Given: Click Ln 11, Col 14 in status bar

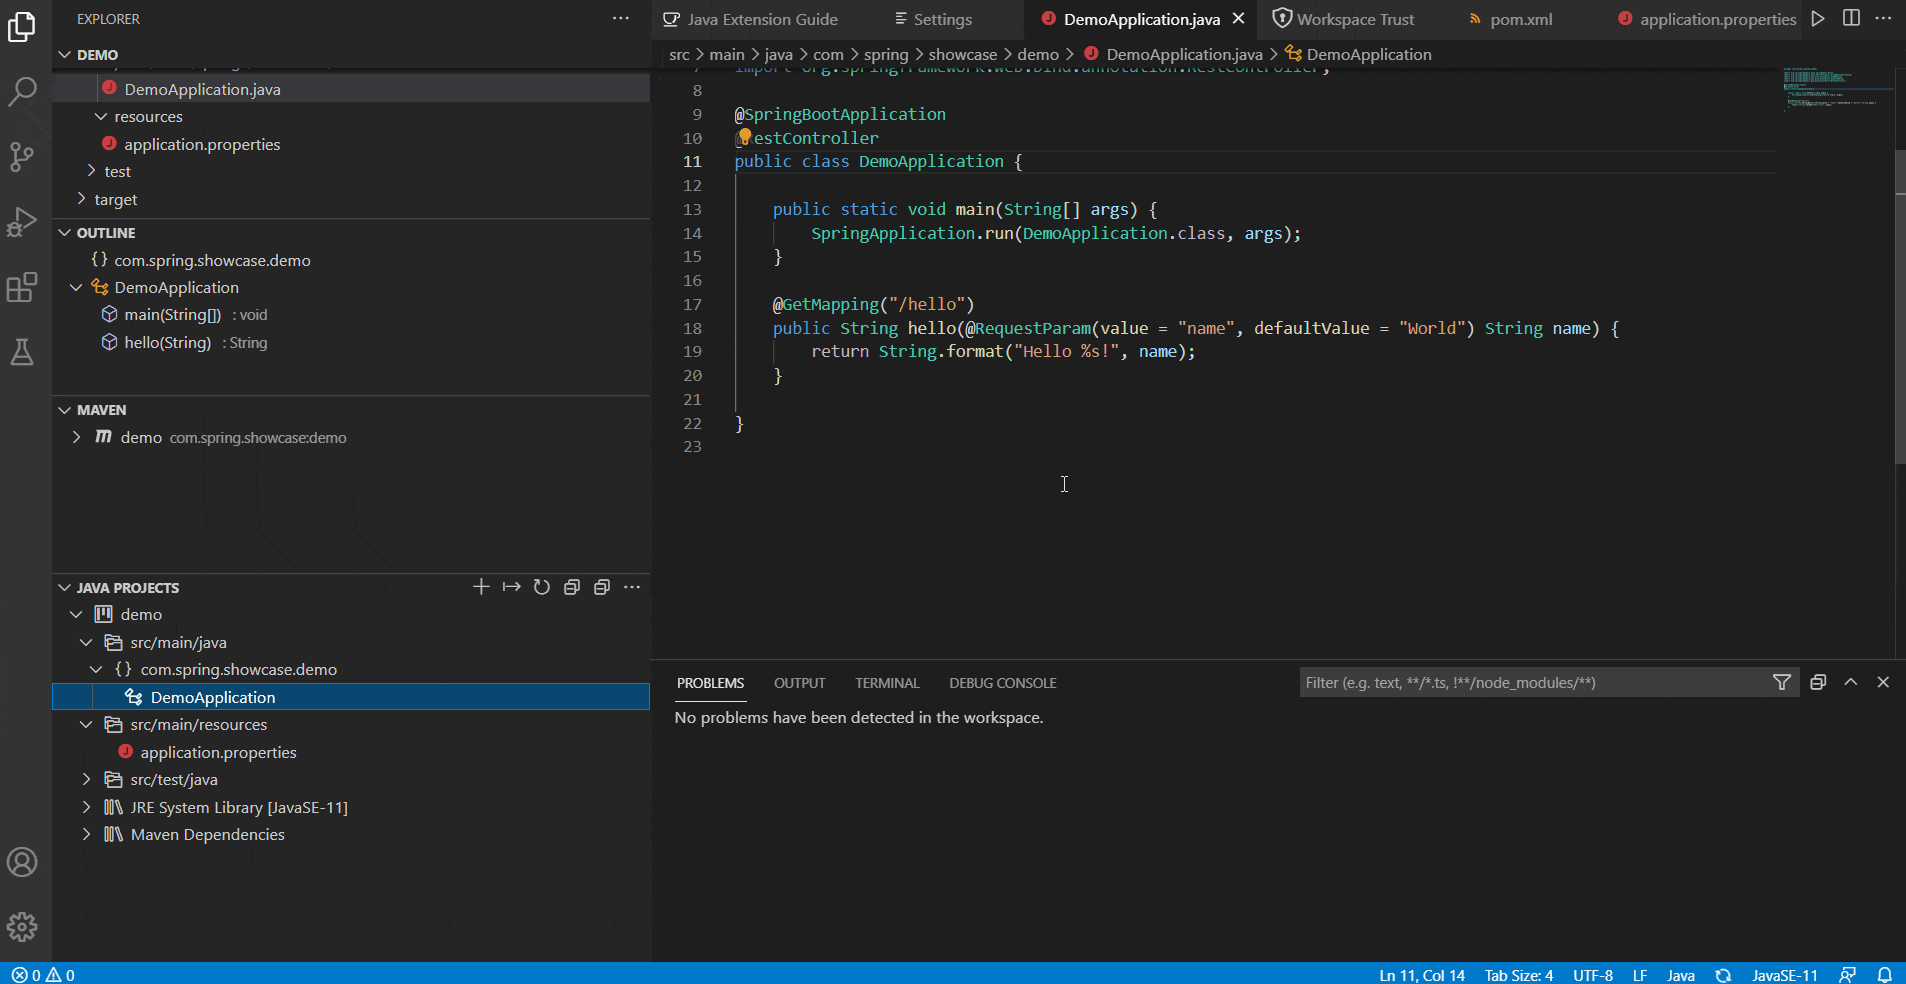Looking at the screenshot, I should (x=1421, y=975).
